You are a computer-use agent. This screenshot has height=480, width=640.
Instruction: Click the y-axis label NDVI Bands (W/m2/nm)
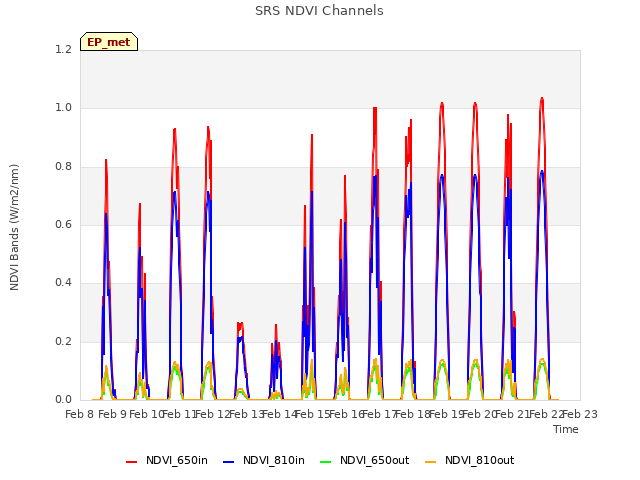coord(14,227)
